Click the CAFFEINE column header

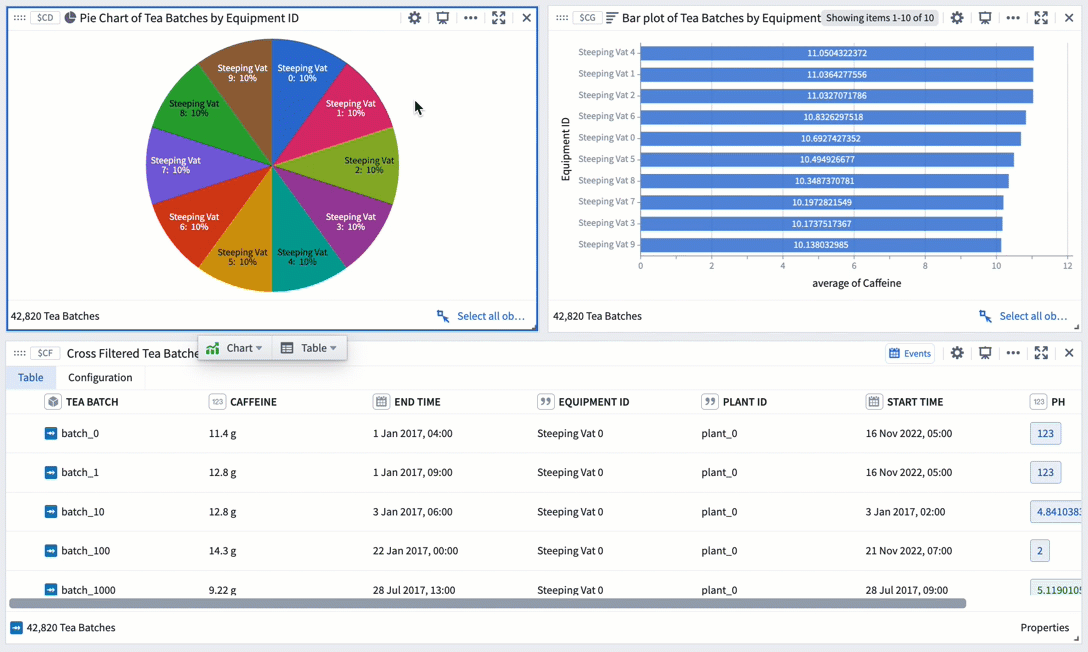253,402
